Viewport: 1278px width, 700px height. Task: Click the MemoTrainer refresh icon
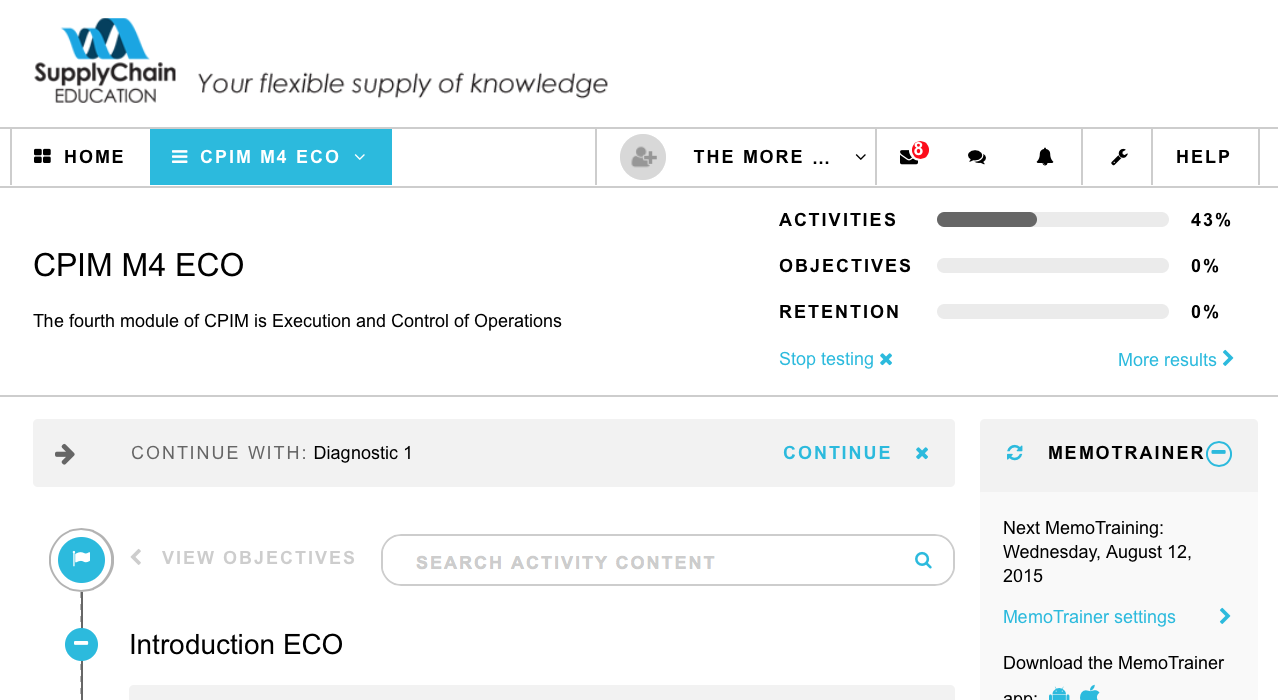[1015, 453]
